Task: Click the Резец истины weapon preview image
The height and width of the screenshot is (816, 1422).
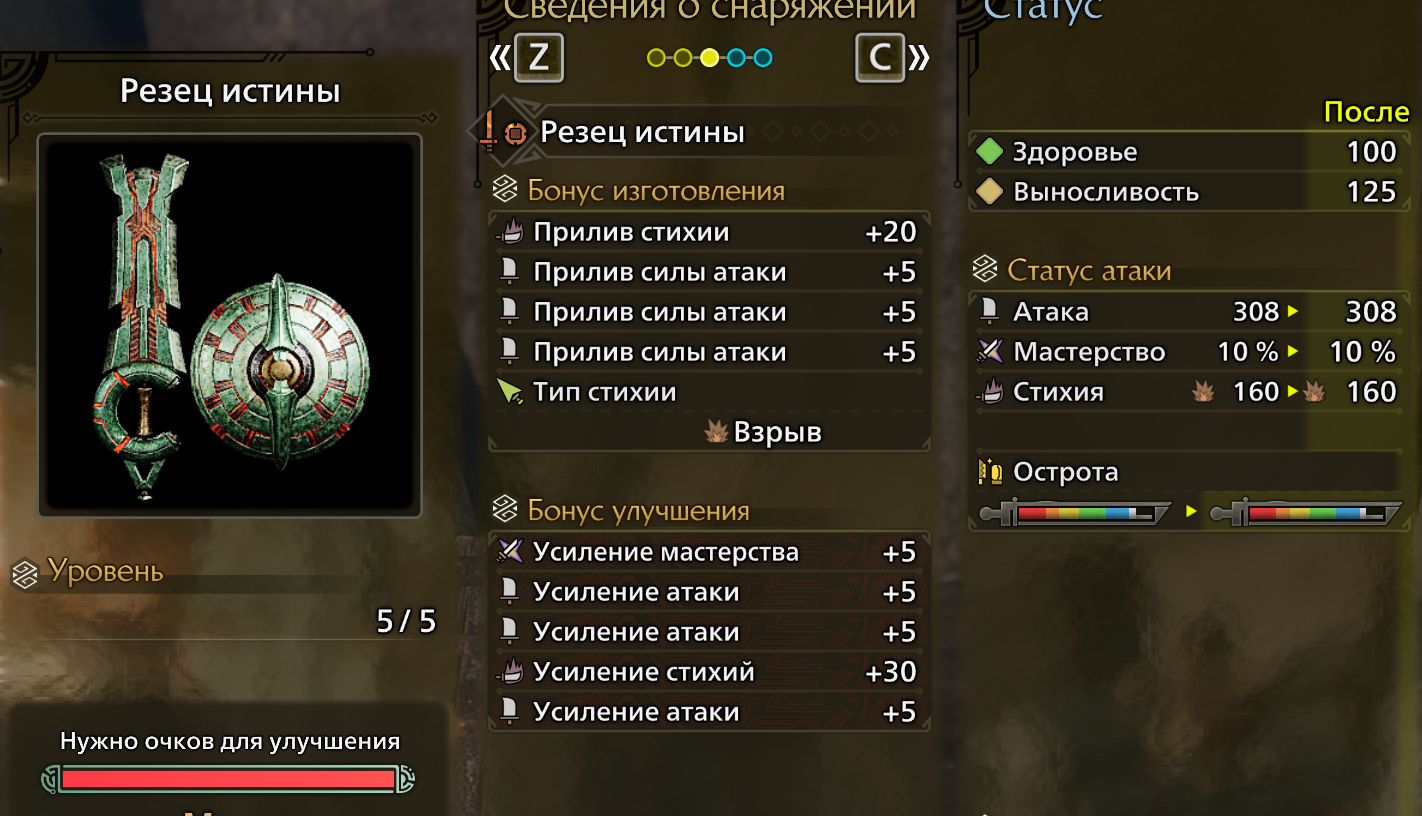Action: [230, 325]
